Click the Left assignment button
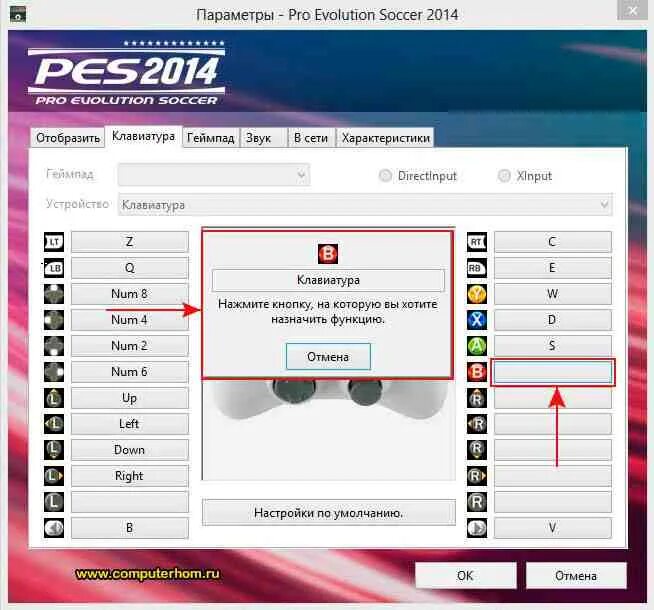The width and height of the screenshot is (654, 610). [130, 424]
